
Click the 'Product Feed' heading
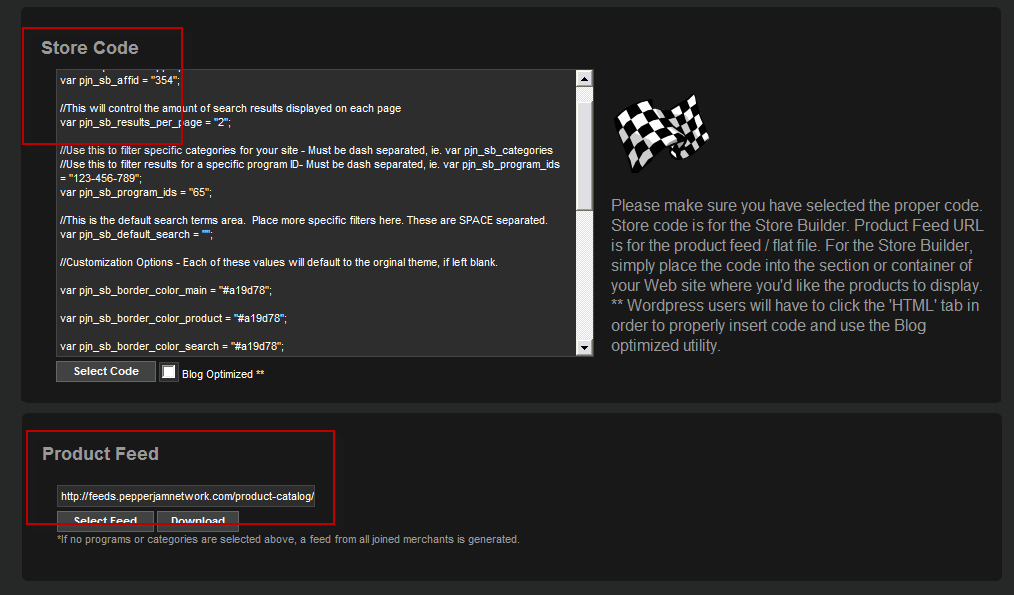coord(100,453)
